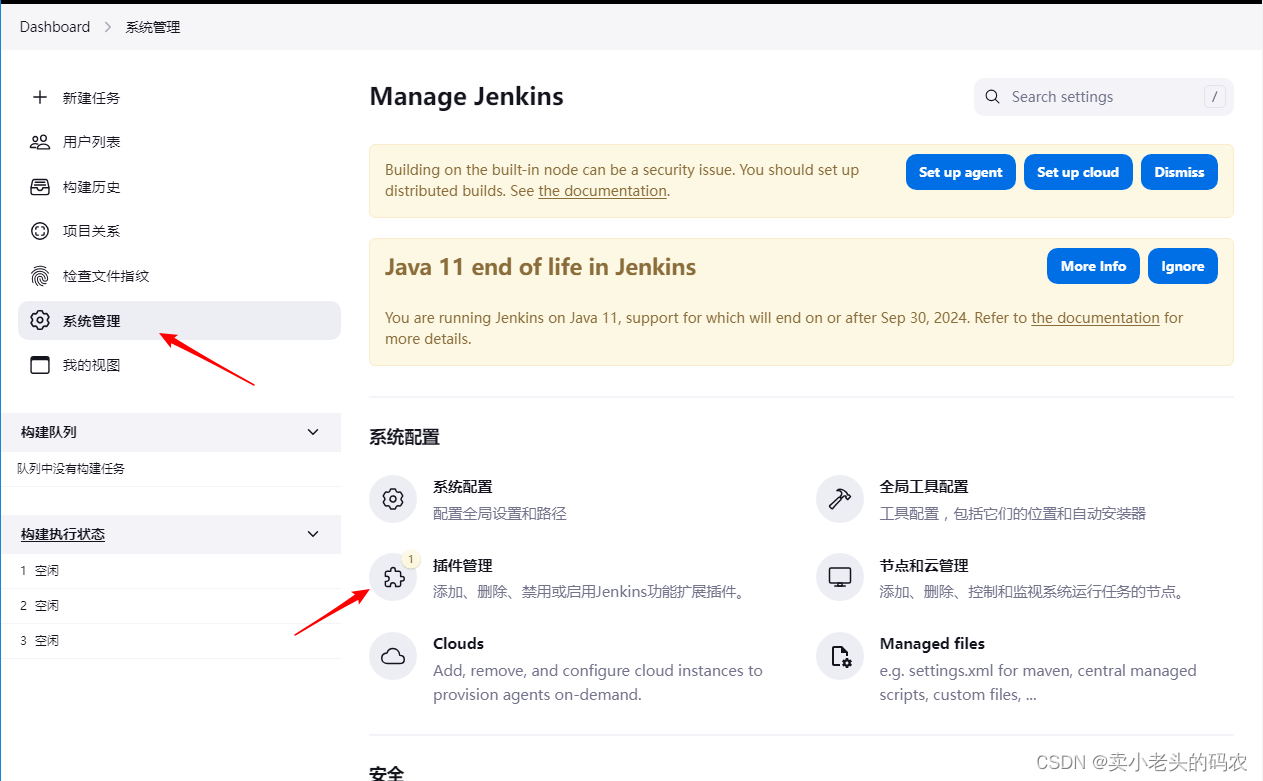The width and height of the screenshot is (1263, 781).
Task: Focus the Search settings input field
Action: click(1103, 97)
